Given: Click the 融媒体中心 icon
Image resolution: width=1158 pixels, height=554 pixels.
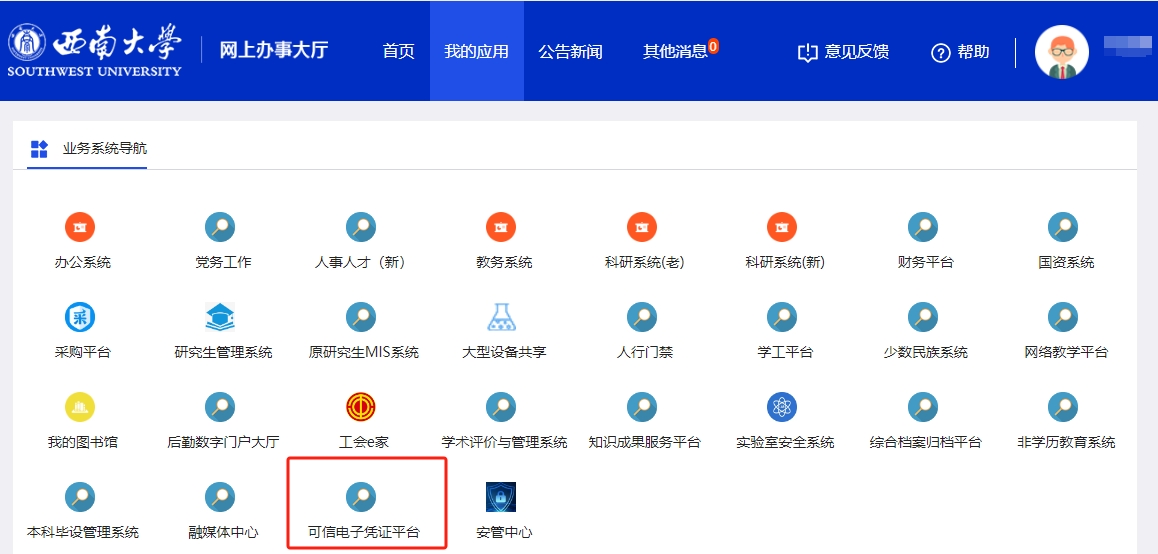Looking at the screenshot, I should pos(220,497).
